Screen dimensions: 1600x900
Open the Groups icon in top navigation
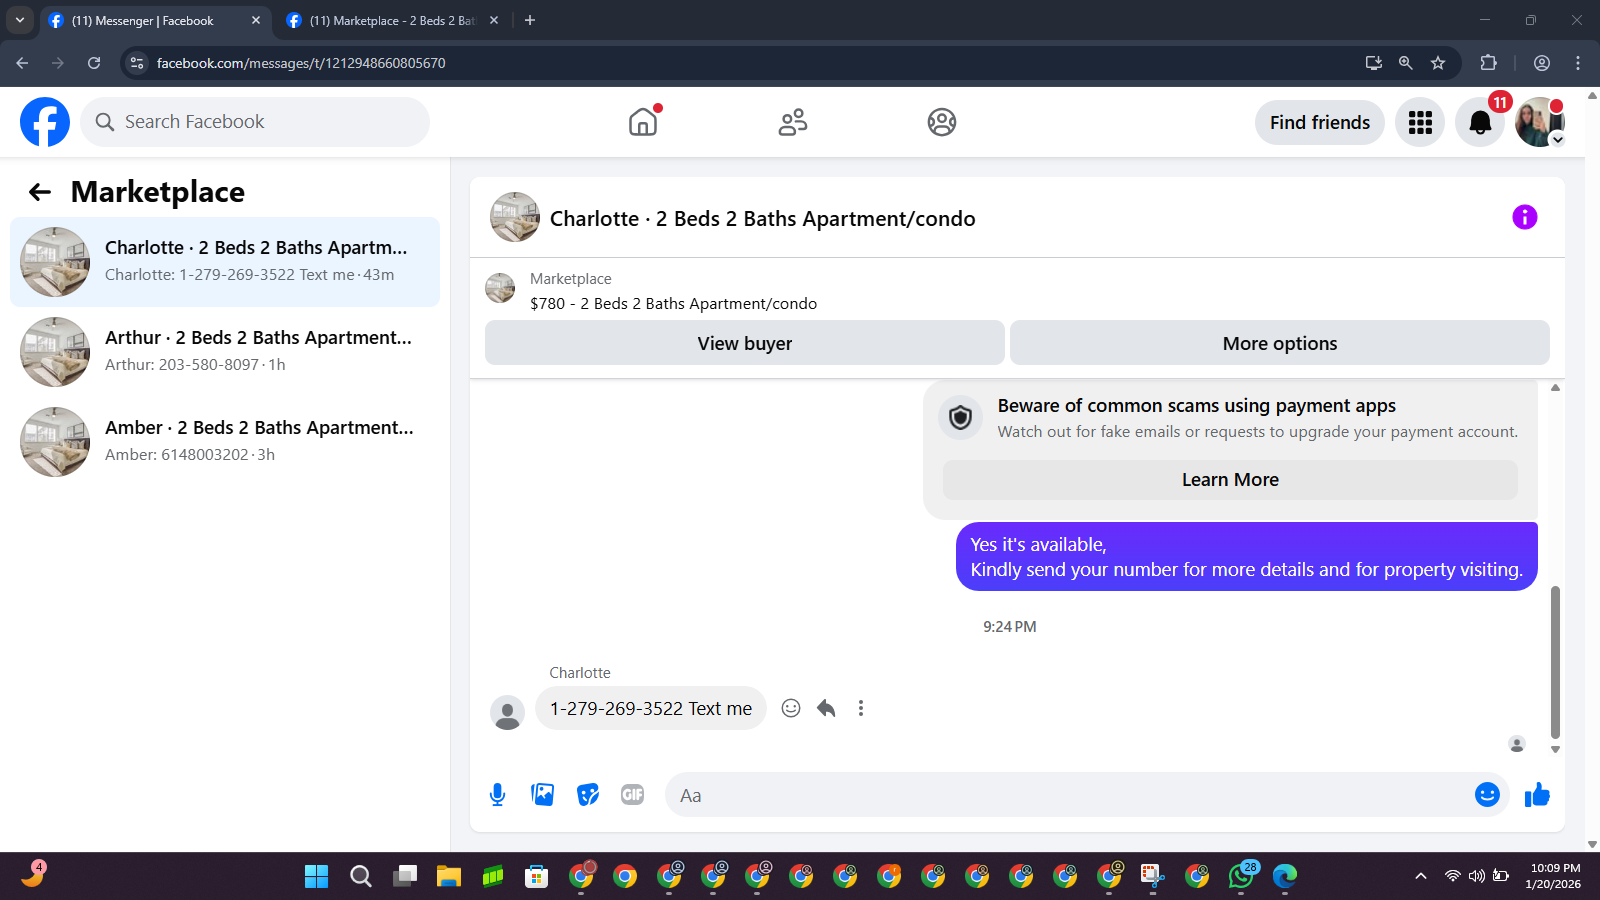[x=942, y=122]
